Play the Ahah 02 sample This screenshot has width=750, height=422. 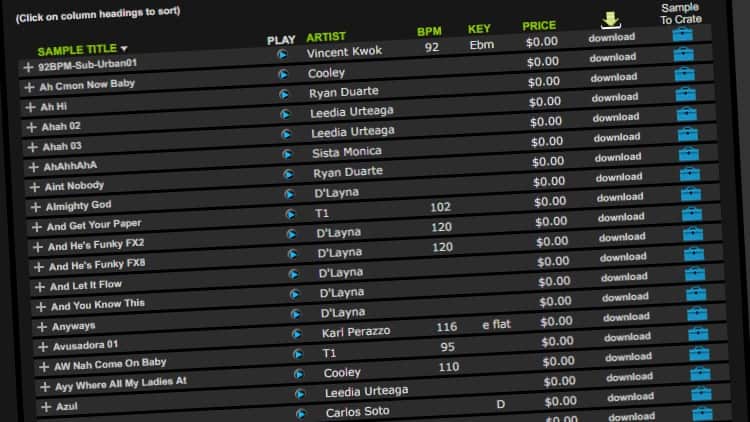coord(285,114)
